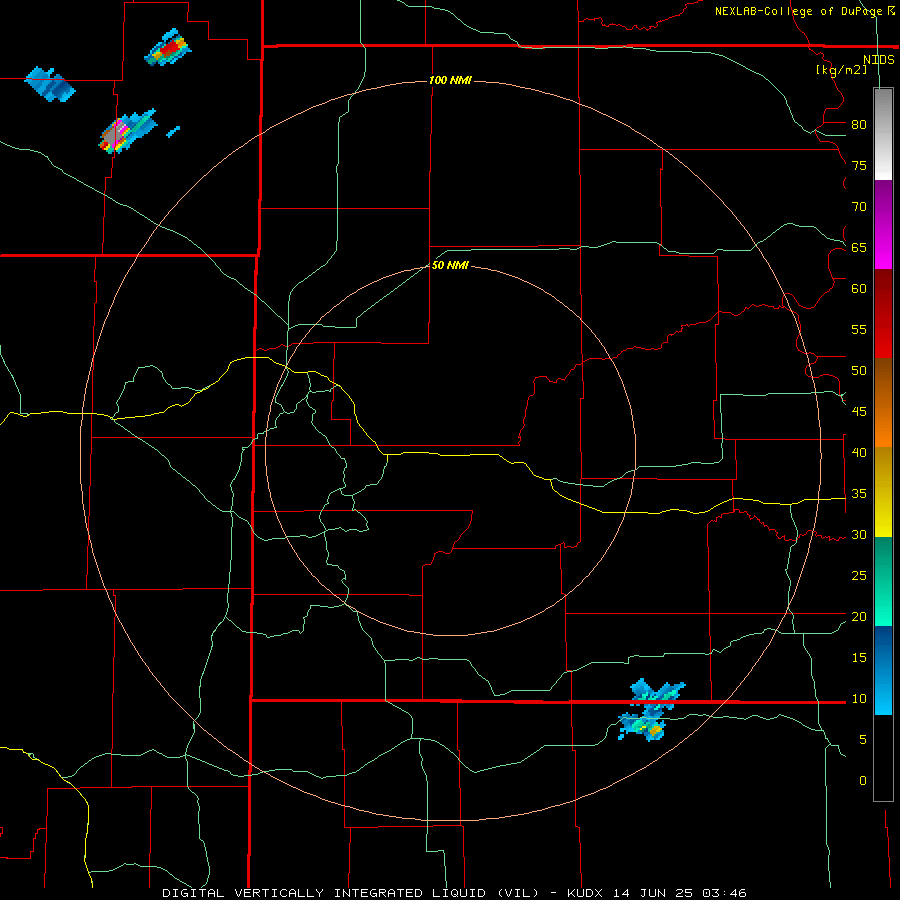This screenshot has height=900, width=900.
Task: Click the 25 value on the scale
Action: [x=859, y=576]
